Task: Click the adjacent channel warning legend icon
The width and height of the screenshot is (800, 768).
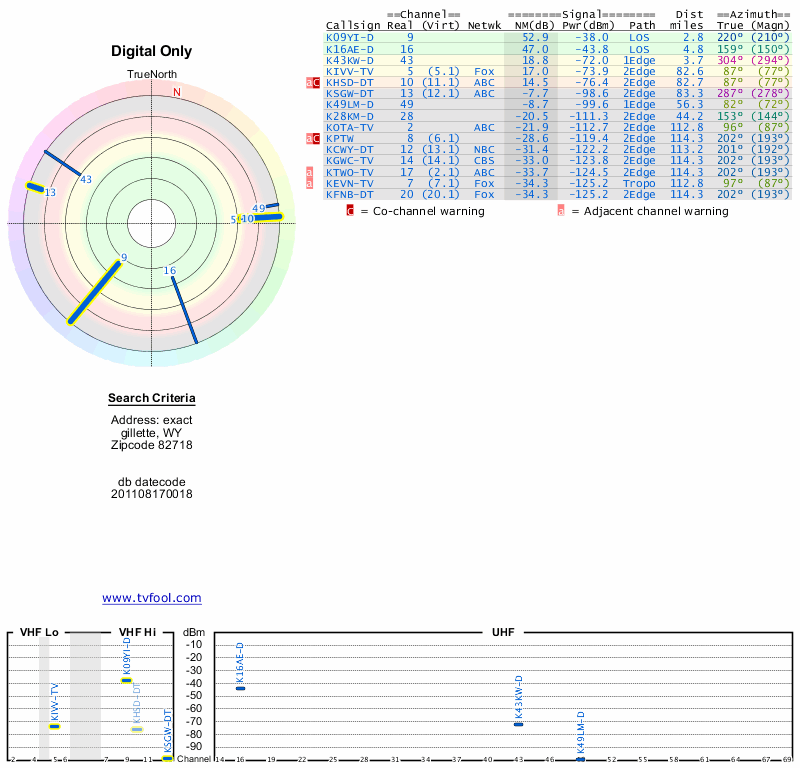Action: pos(561,211)
